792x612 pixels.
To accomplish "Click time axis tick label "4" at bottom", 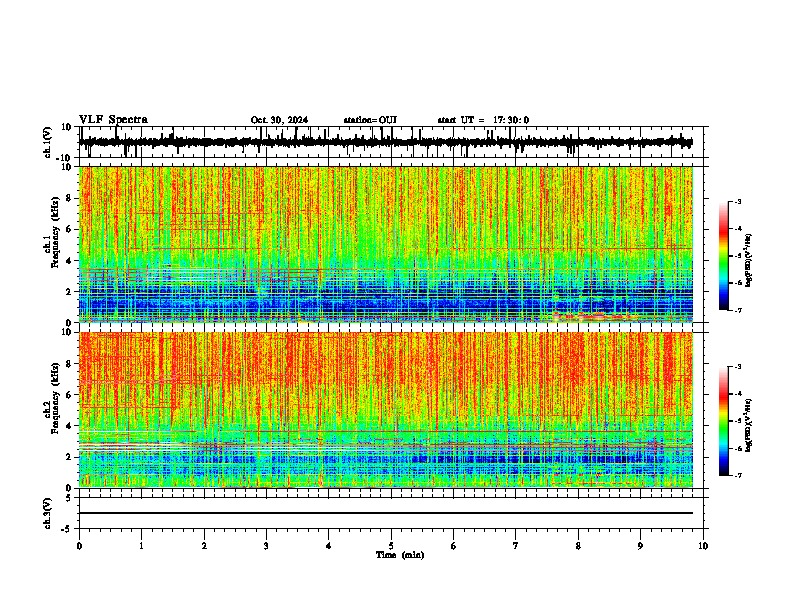I will point(329,546).
